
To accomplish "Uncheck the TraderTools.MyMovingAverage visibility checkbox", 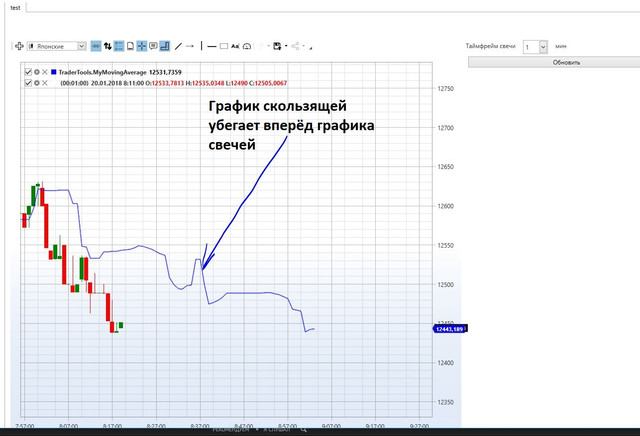I will coord(28,72).
